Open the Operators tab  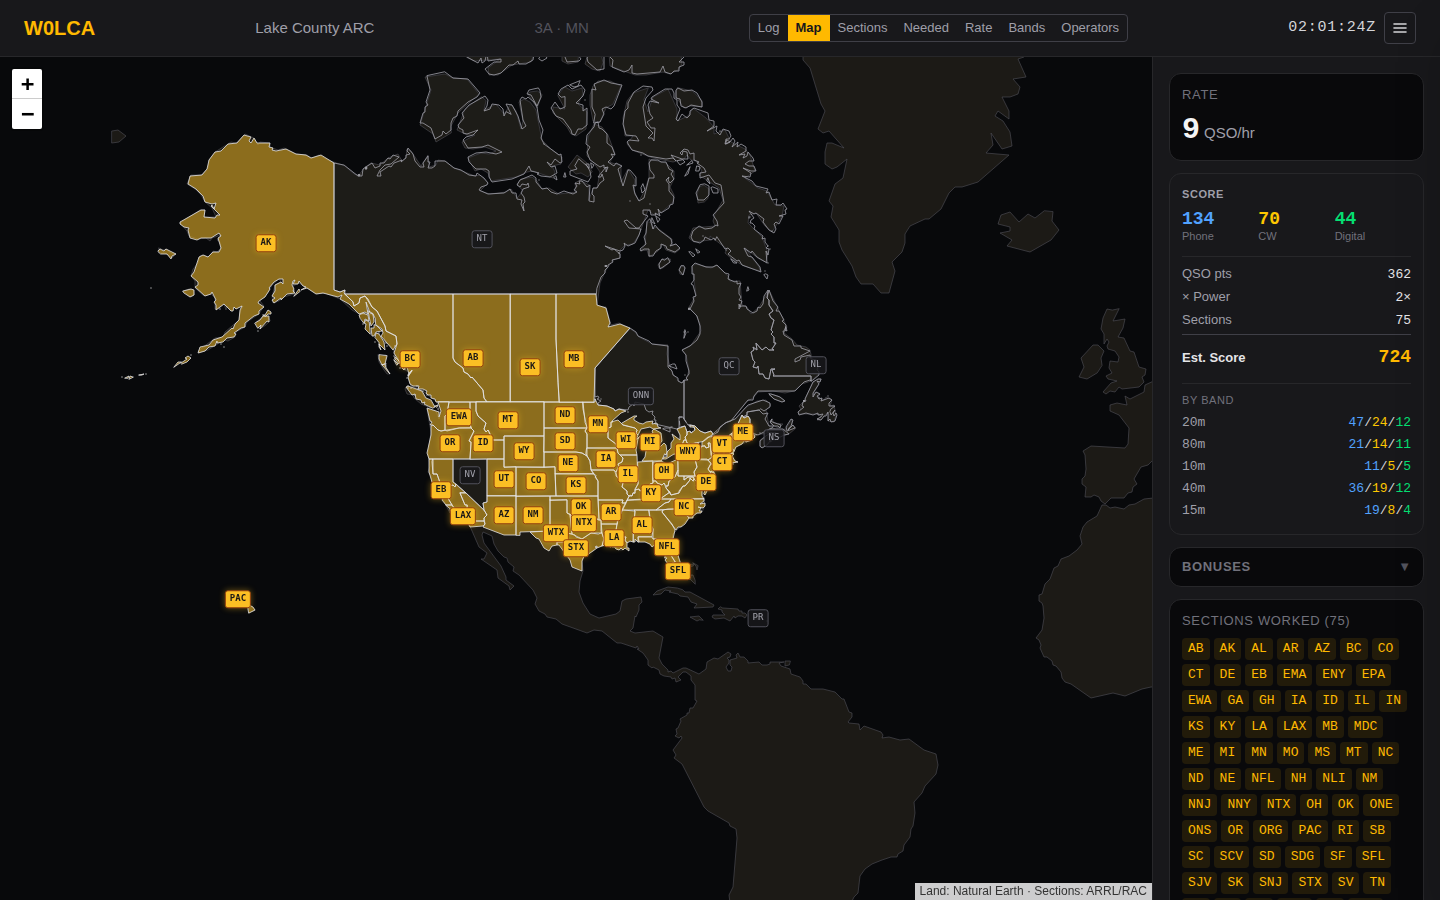coord(1090,28)
